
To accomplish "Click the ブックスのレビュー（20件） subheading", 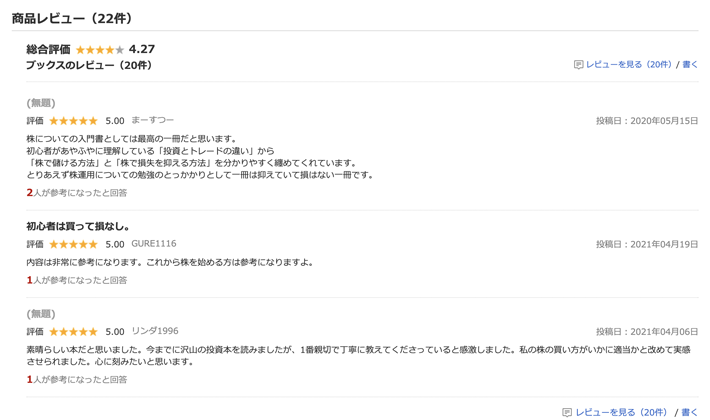I will click(89, 66).
